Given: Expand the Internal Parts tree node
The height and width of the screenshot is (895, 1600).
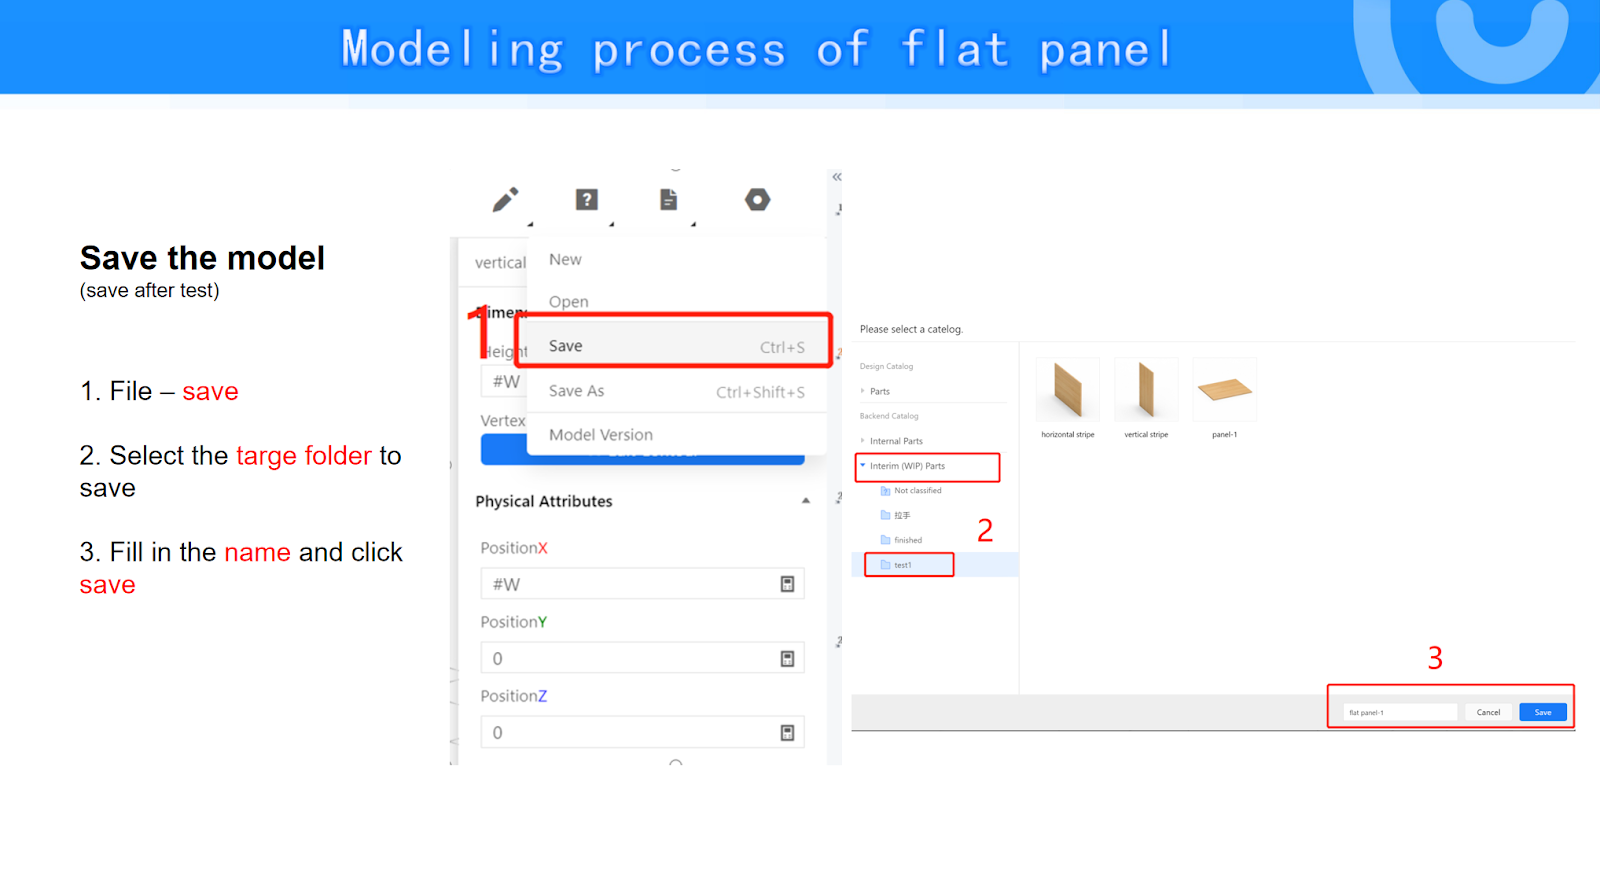Looking at the screenshot, I should tap(863, 441).
